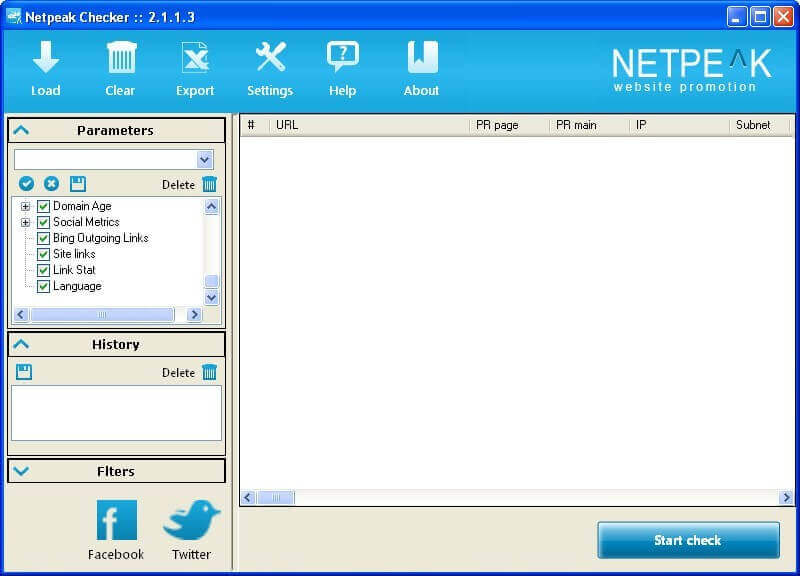Open Help speech bubble icon
Screen dimensions: 800x576
click(343, 56)
